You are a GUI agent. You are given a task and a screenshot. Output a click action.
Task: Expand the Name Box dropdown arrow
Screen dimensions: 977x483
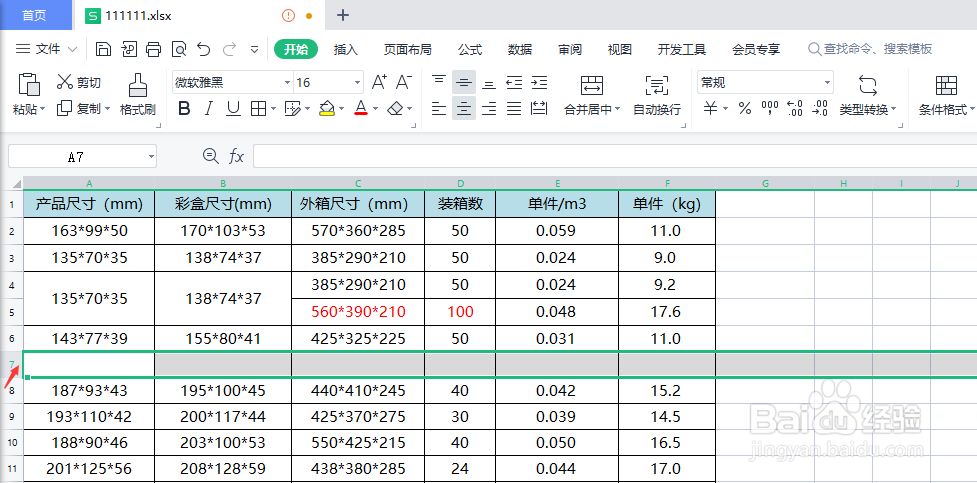[151, 157]
